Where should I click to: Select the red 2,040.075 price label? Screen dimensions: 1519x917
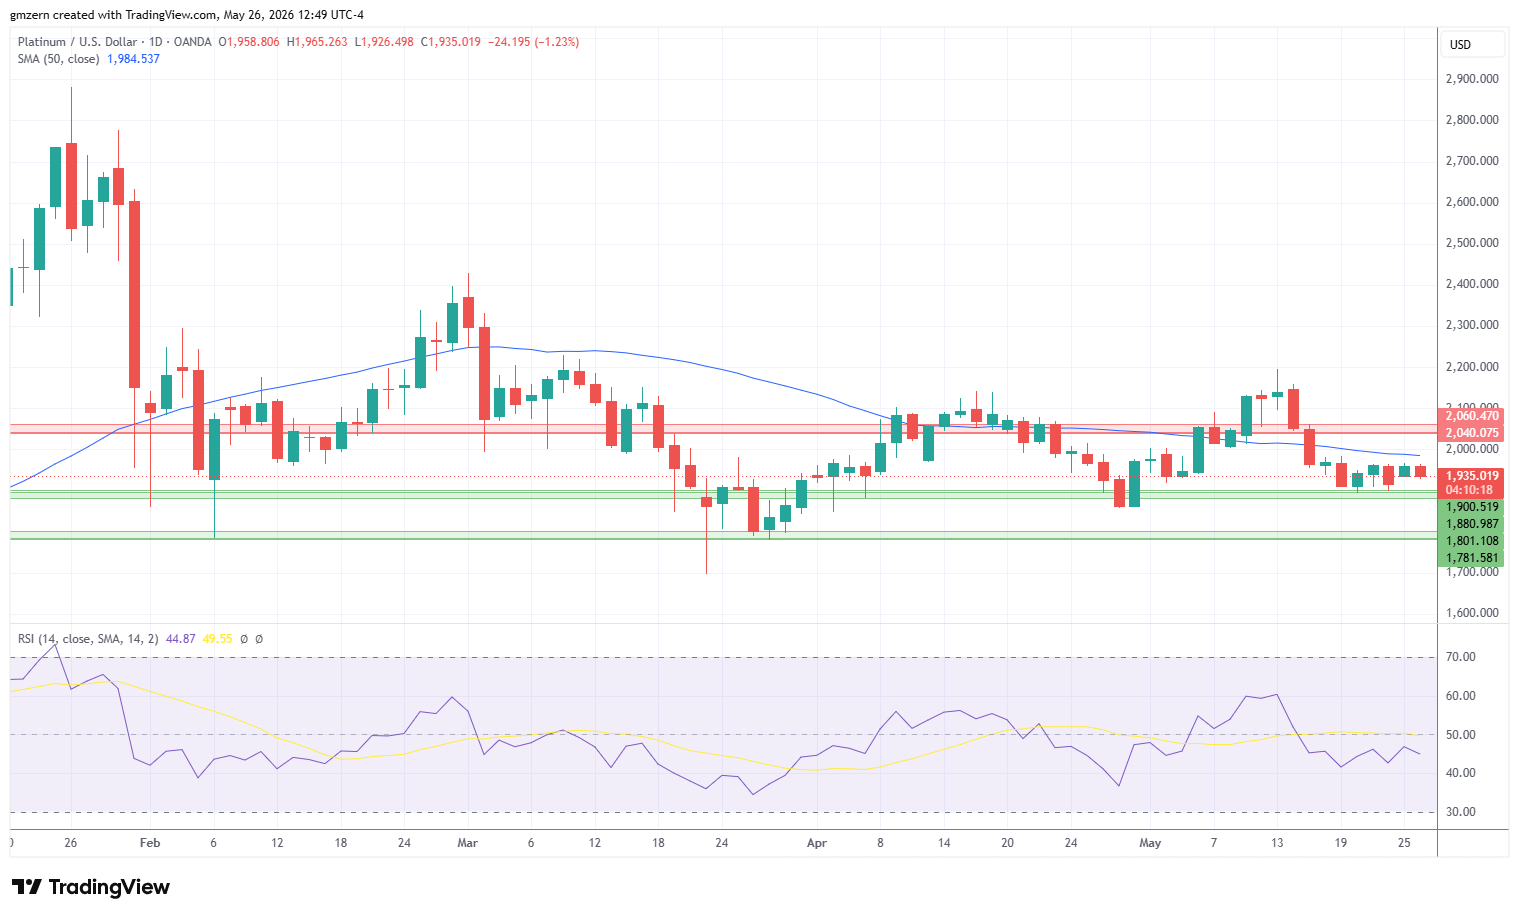[1472, 433]
